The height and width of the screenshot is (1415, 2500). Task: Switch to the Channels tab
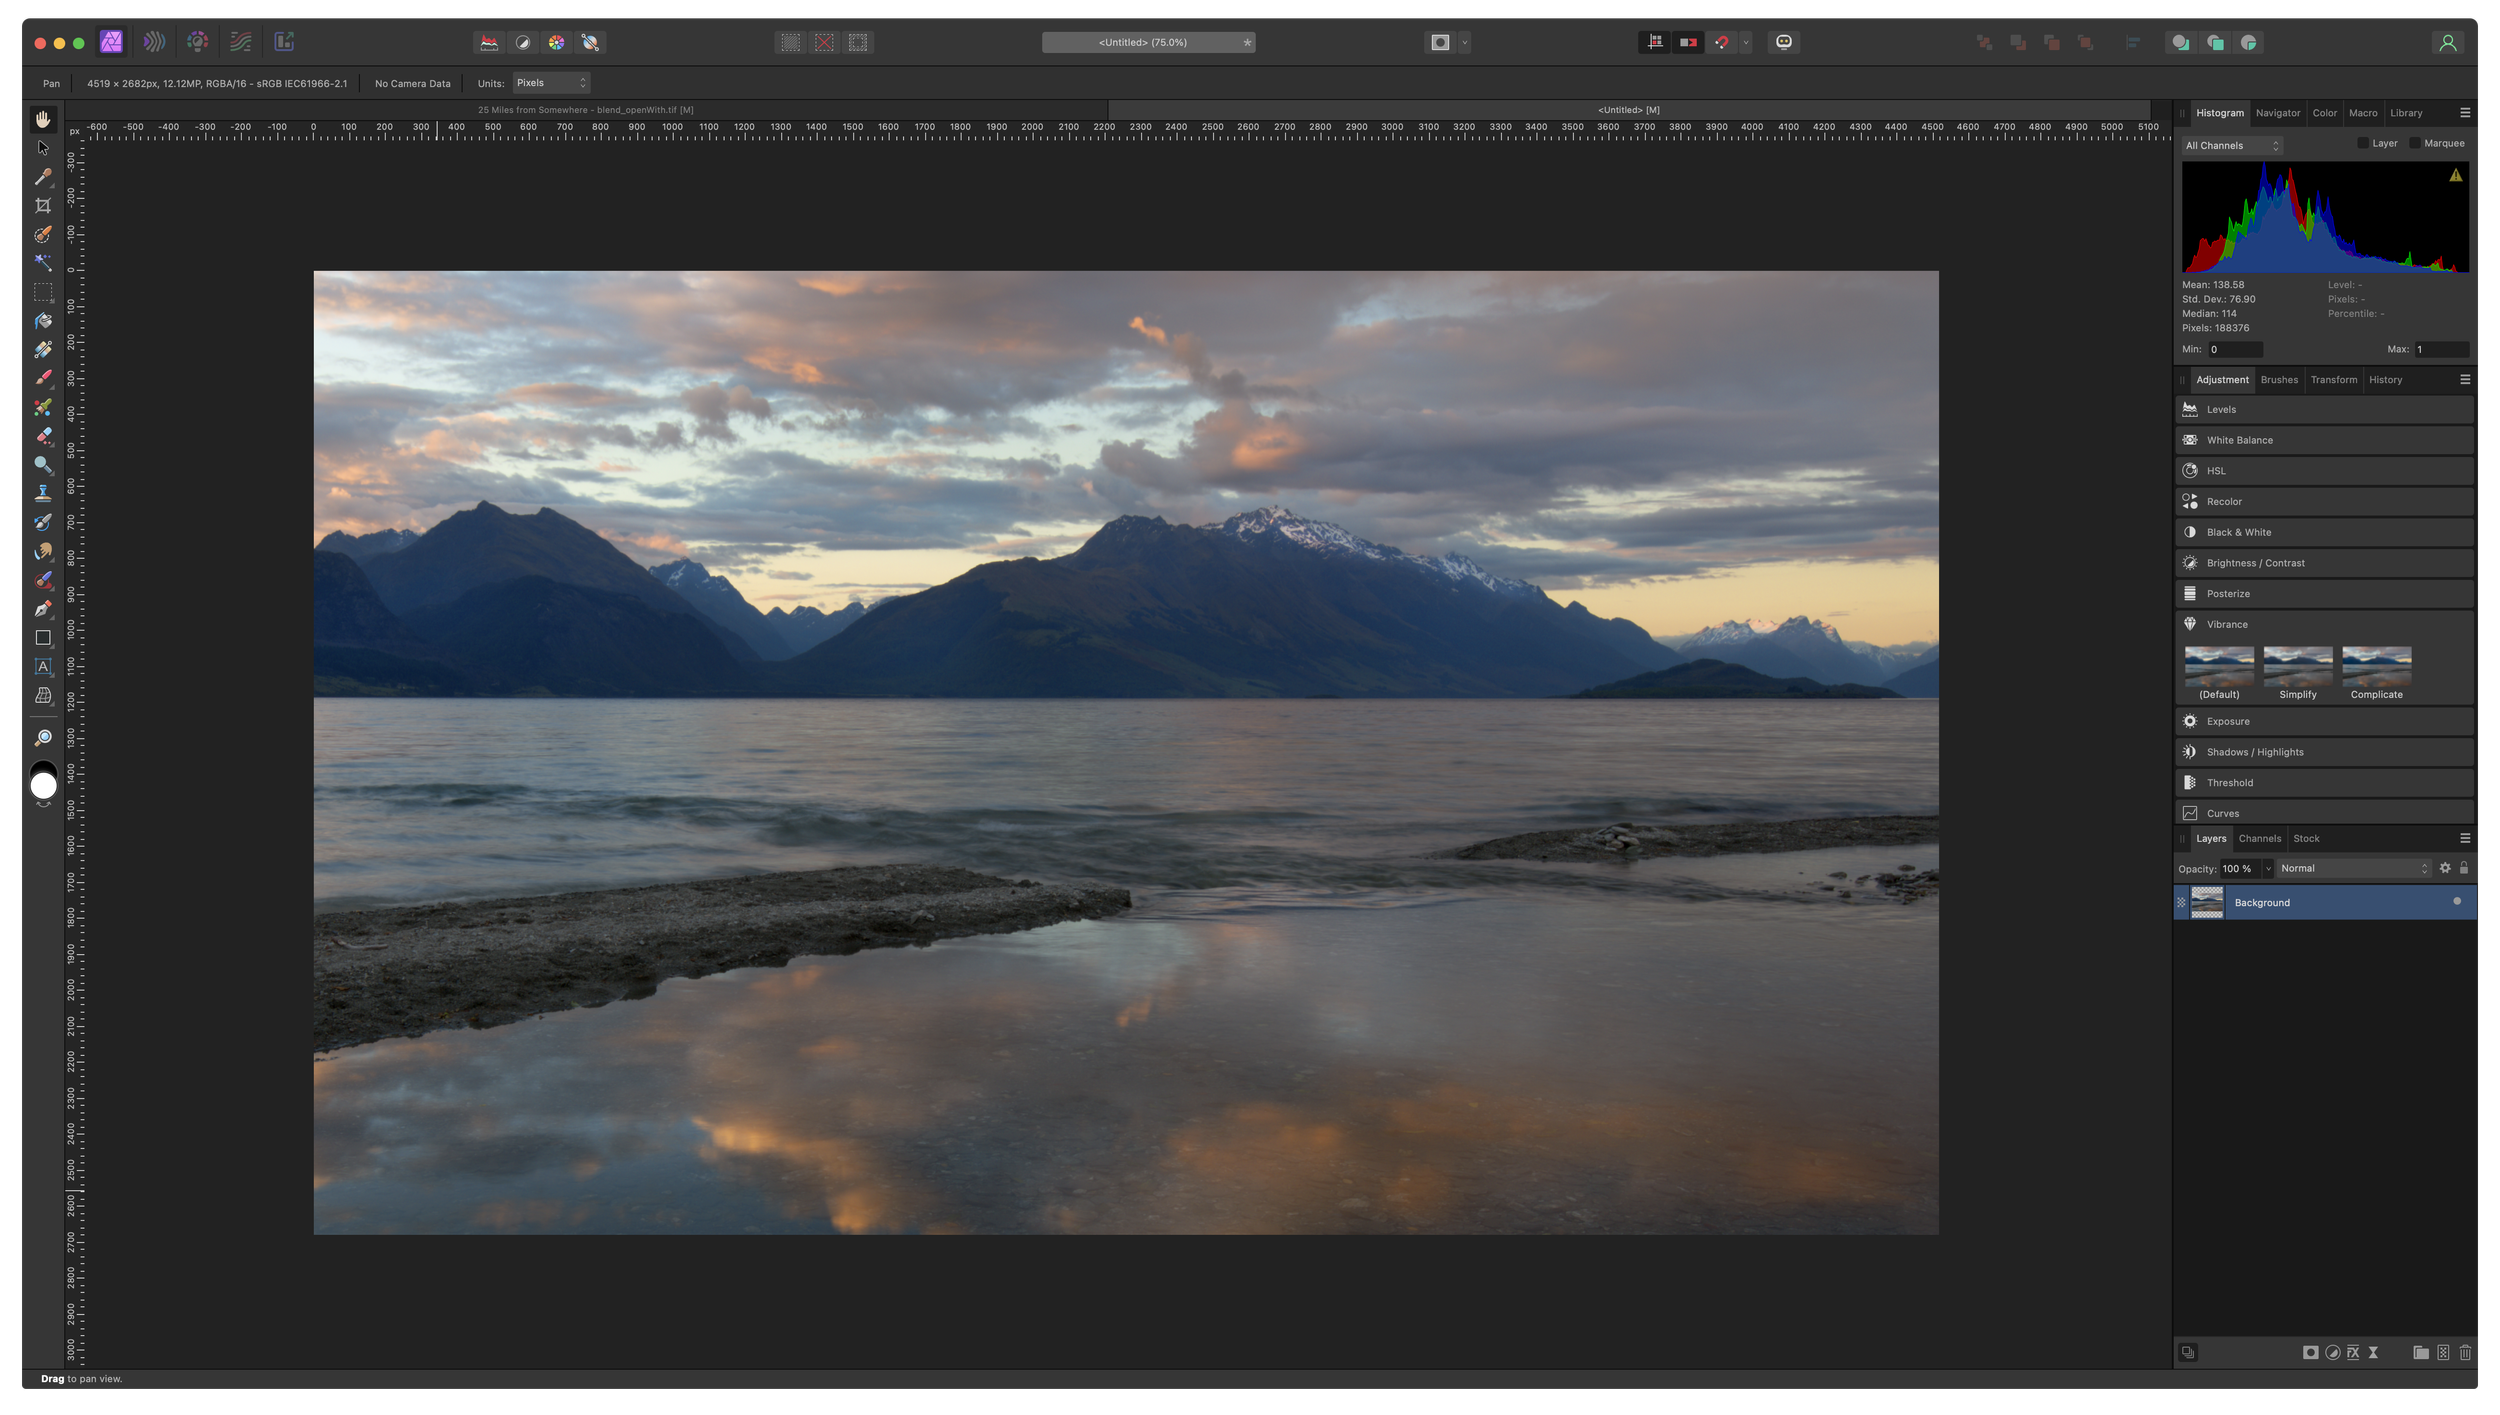pyautogui.click(x=2259, y=838)
